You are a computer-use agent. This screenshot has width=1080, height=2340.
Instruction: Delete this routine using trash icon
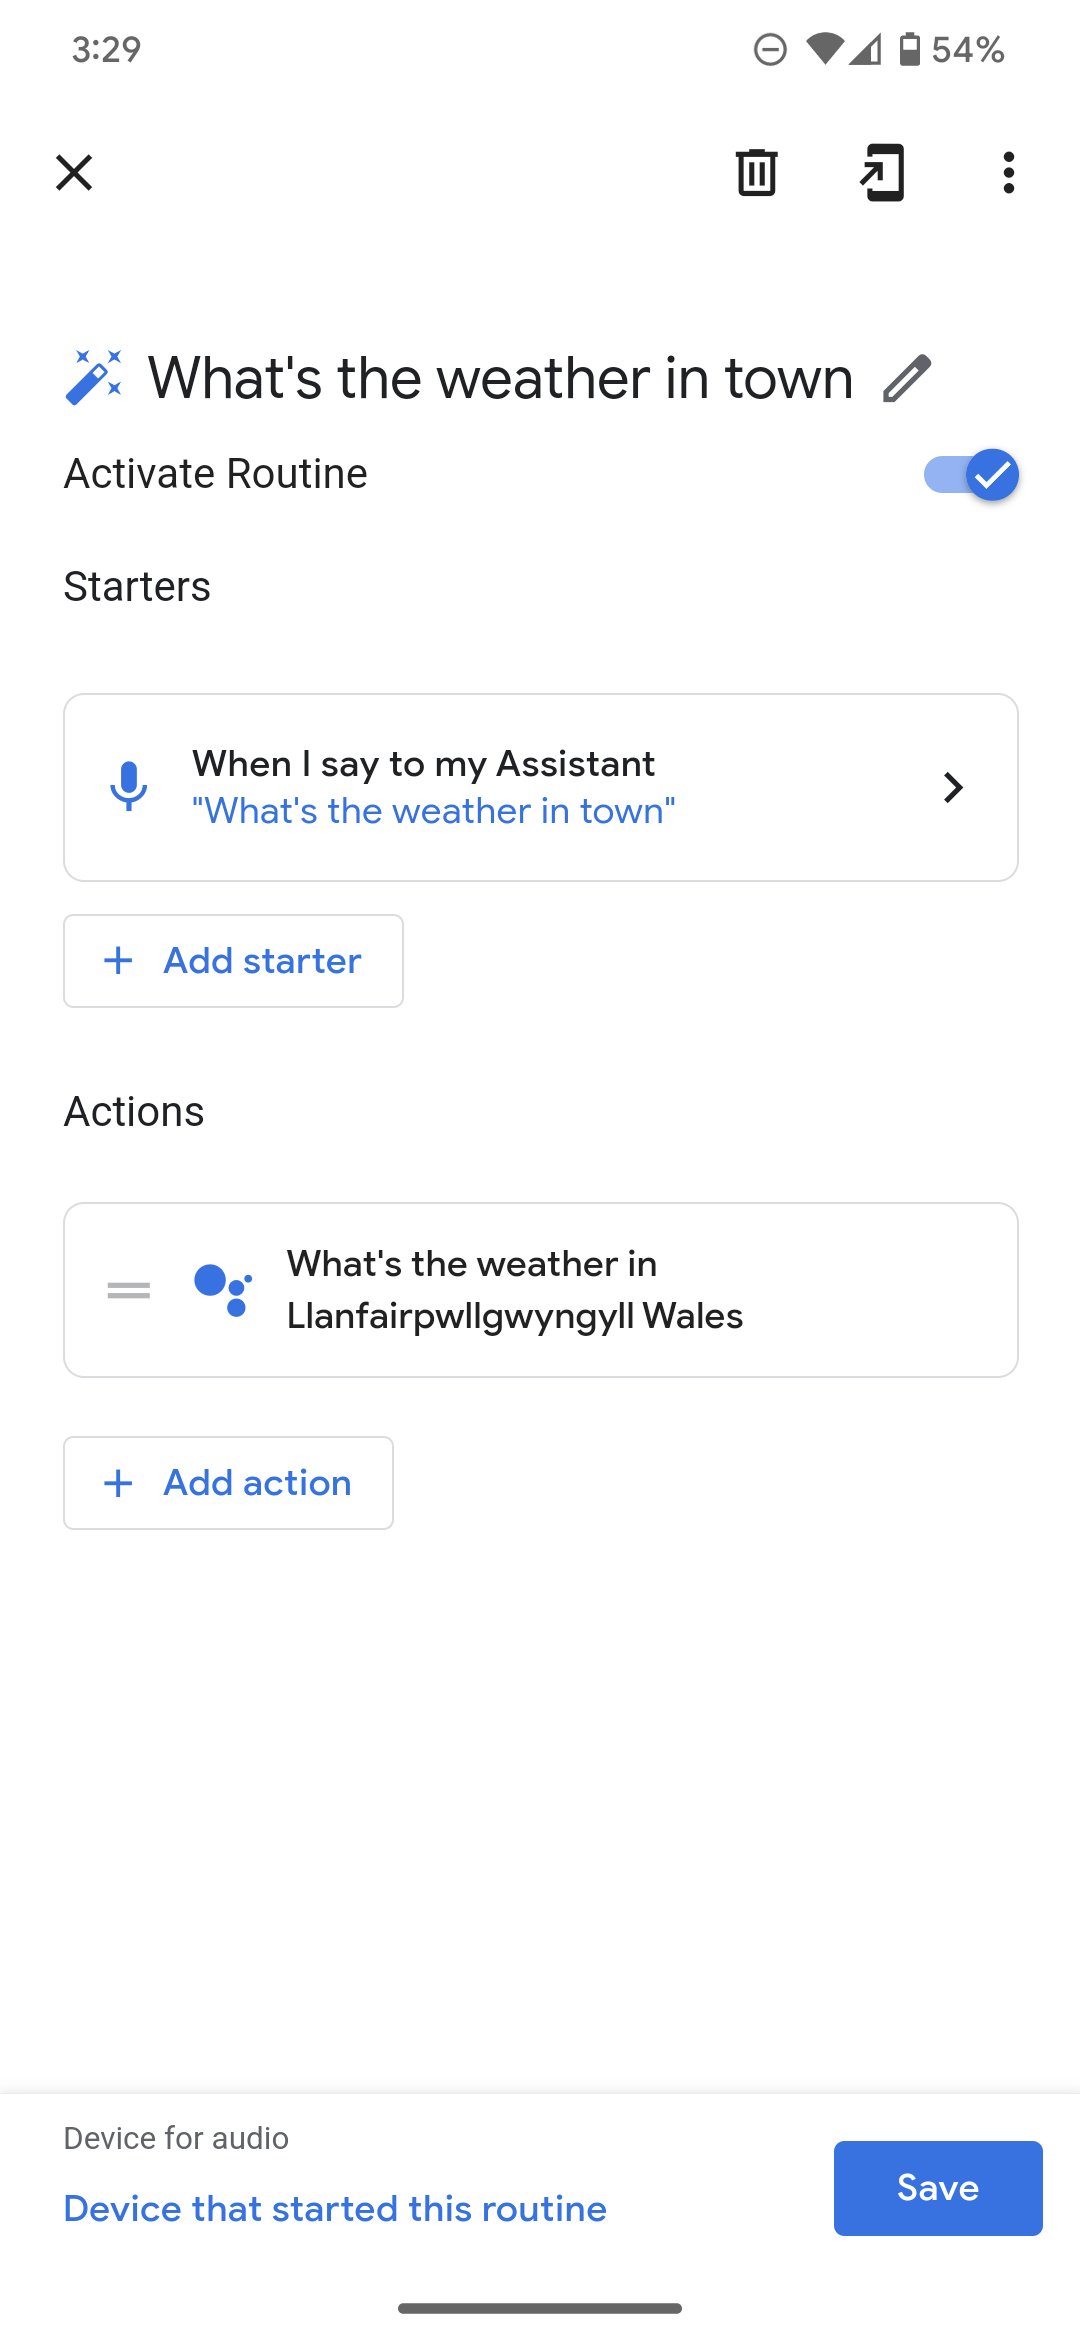click(756, 173)
